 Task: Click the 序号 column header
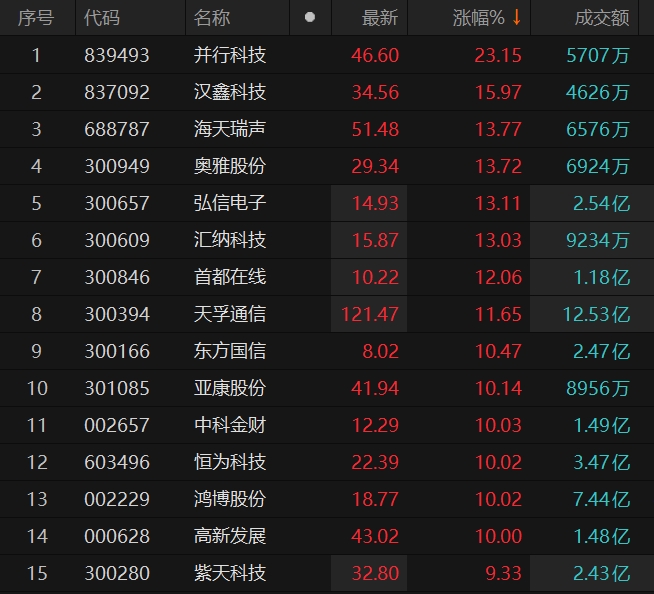point(36,18)
